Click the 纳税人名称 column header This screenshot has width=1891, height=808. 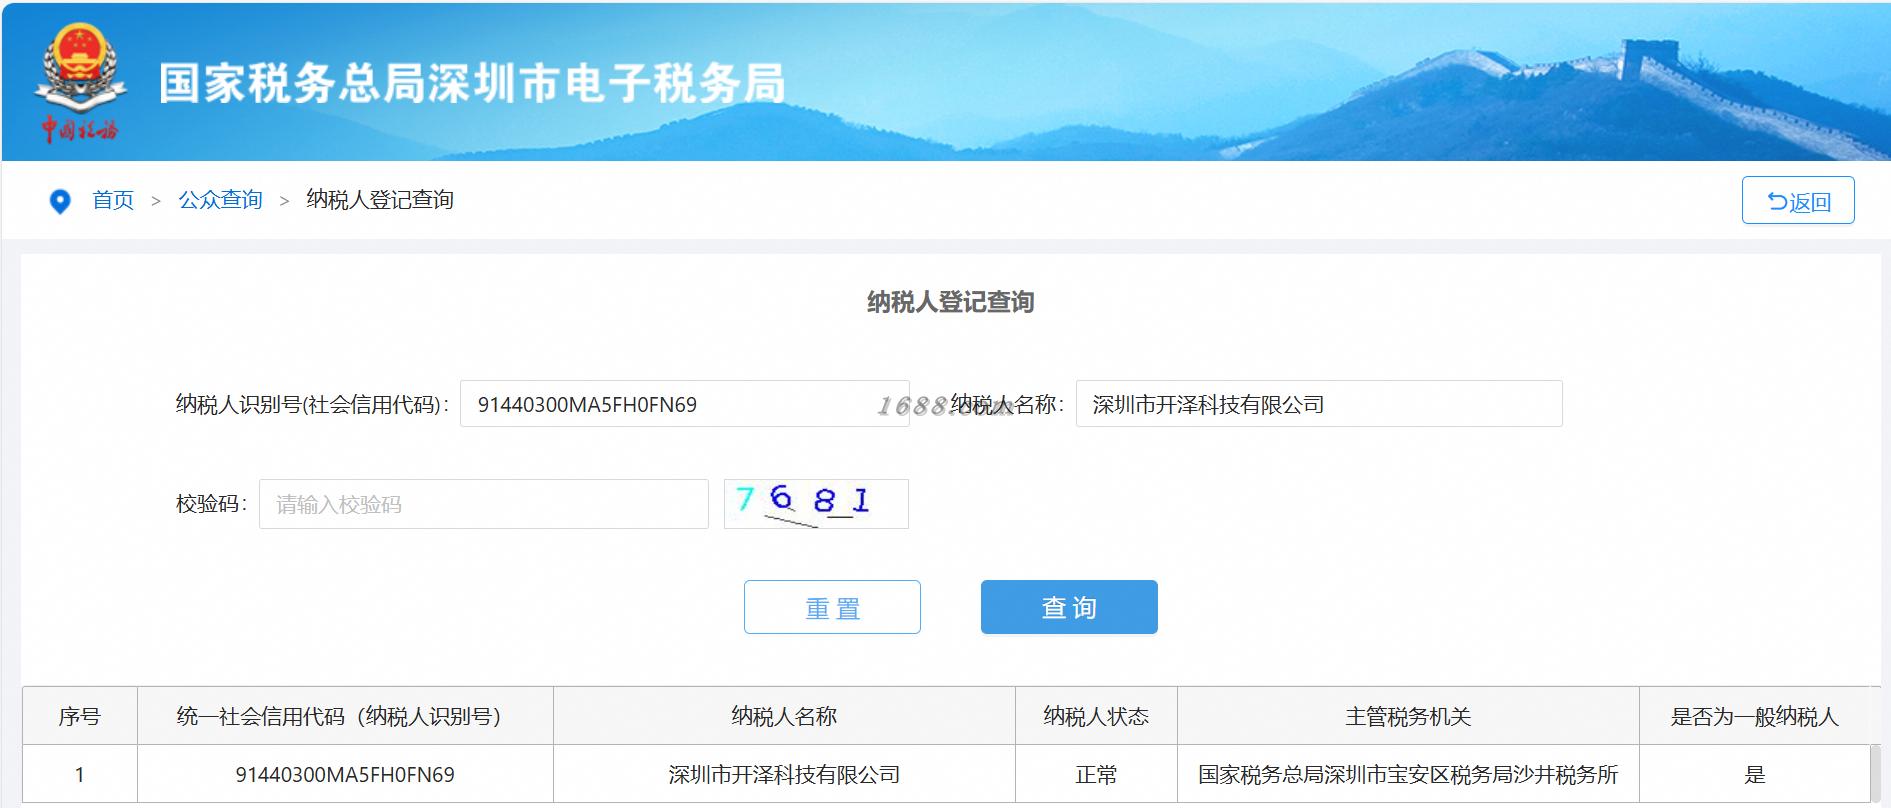pos(784,716)
